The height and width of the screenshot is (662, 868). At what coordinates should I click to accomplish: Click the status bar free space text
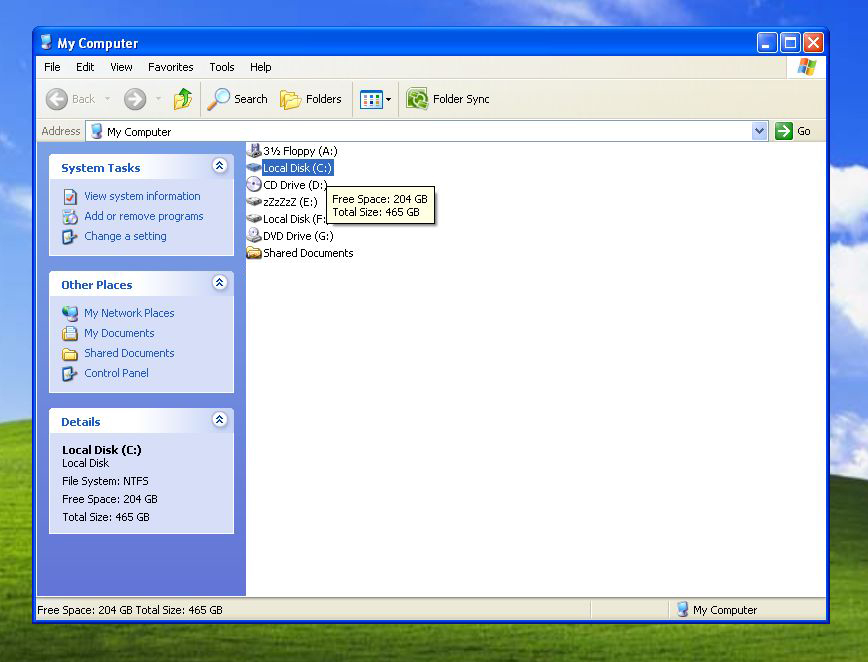coord(130,610)
